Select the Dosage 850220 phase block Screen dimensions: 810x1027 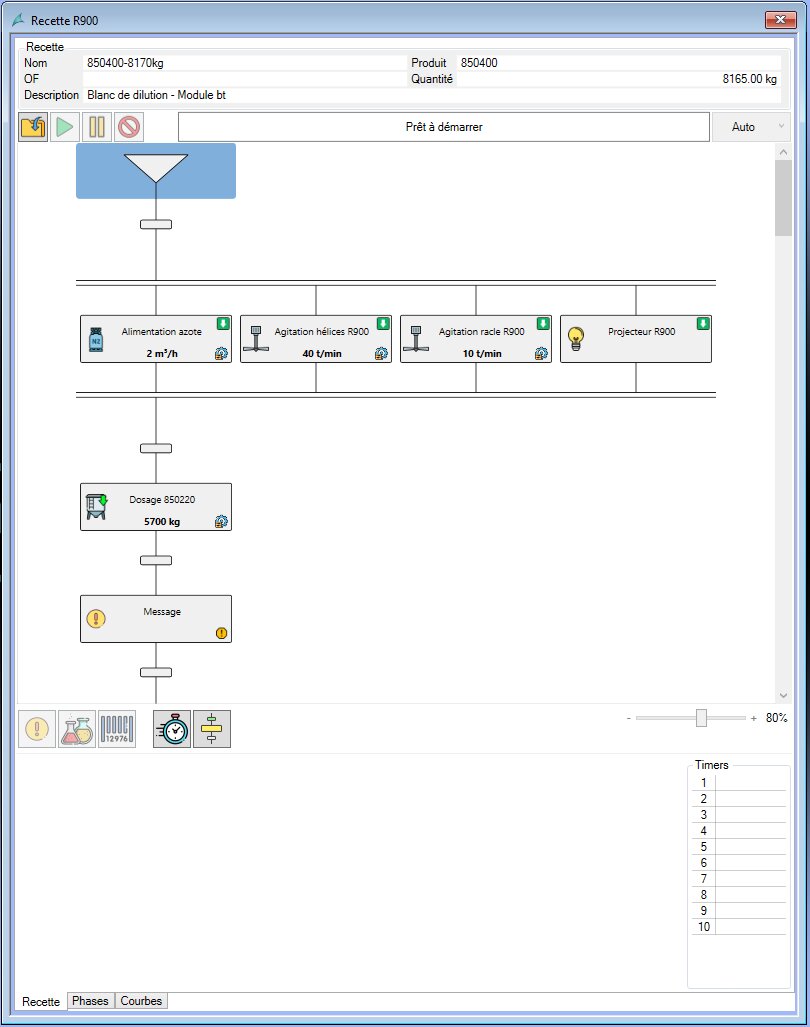tap(156, 507)
